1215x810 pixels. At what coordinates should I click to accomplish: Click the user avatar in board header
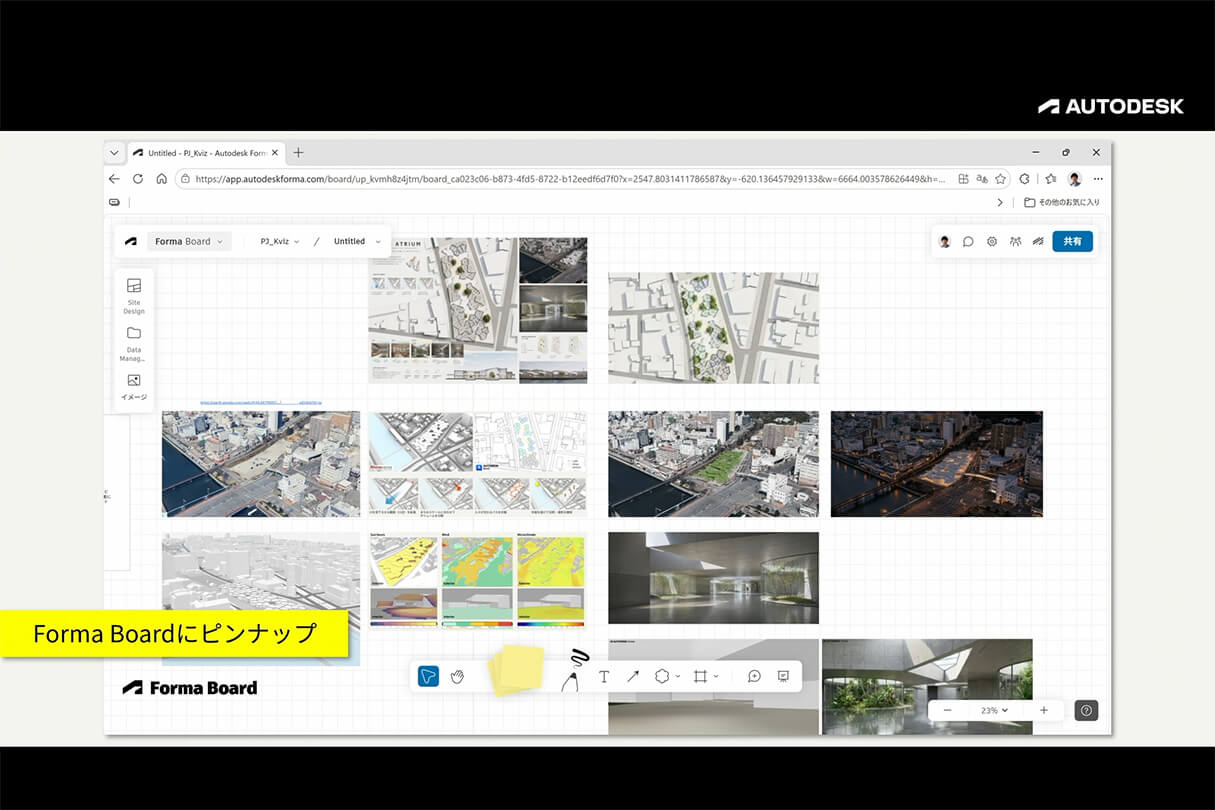[944, 241]
